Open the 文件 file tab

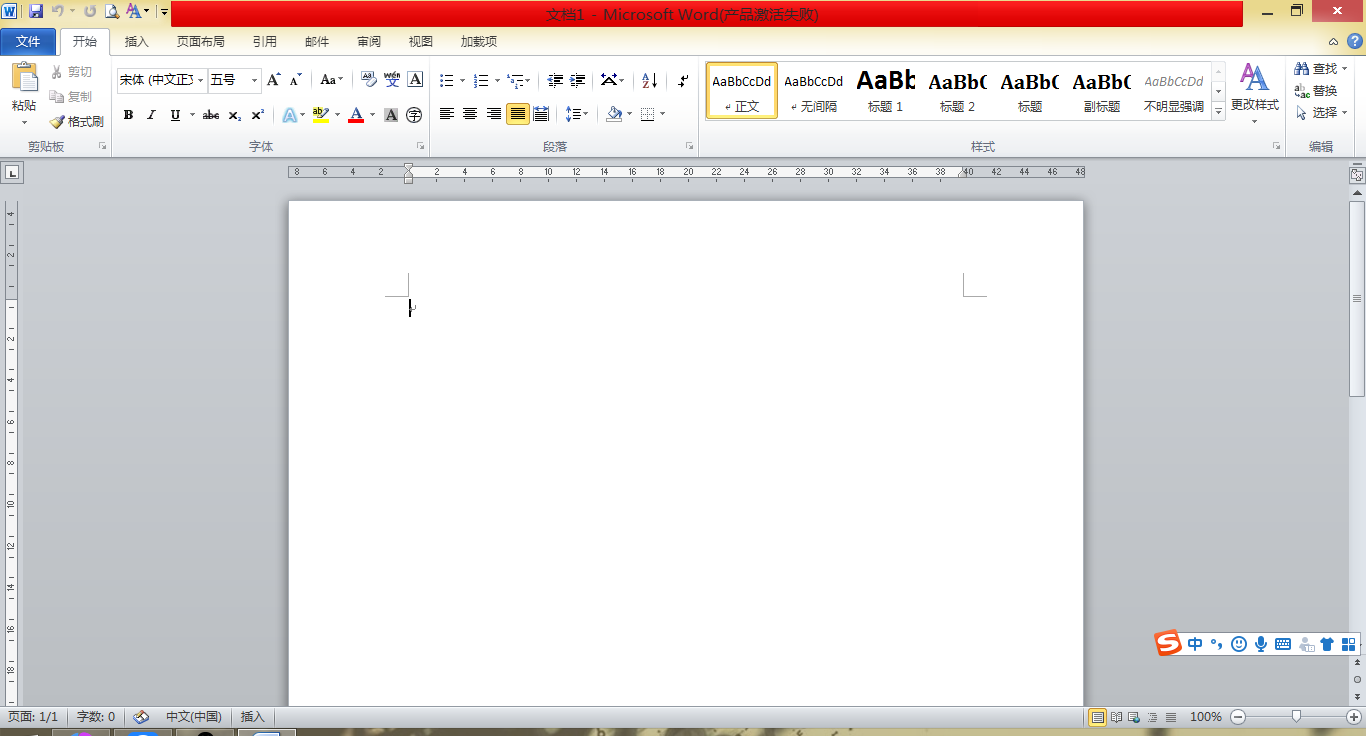(28, 42)
